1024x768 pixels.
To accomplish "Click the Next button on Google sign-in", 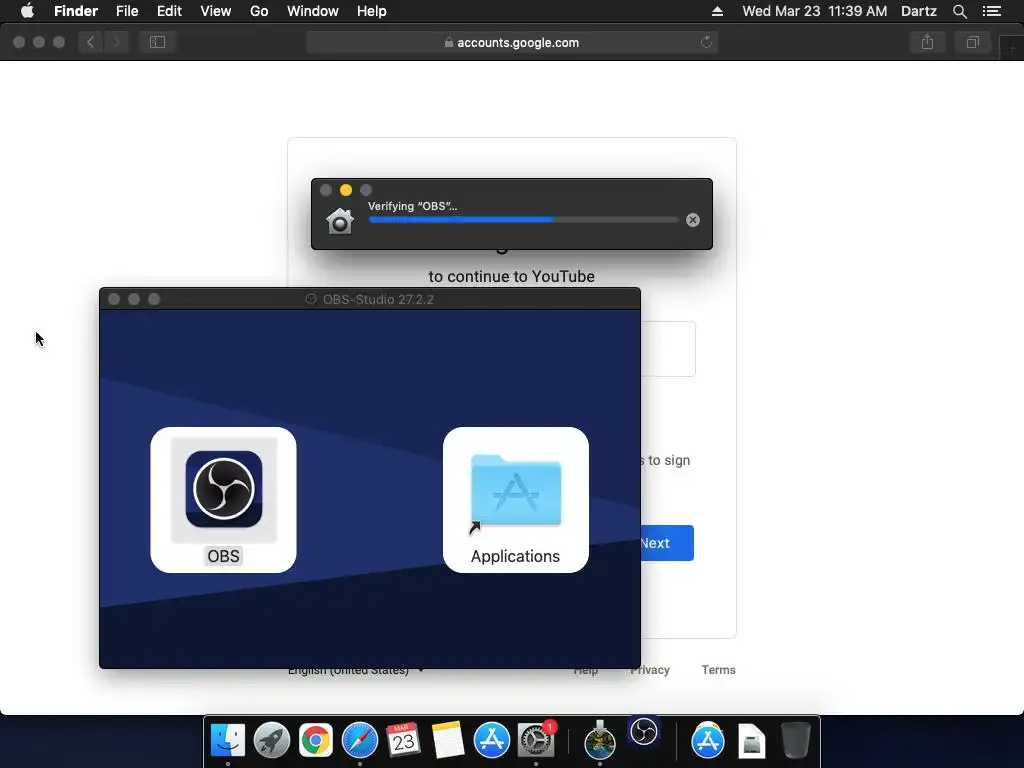I will [x=667, y=543].
